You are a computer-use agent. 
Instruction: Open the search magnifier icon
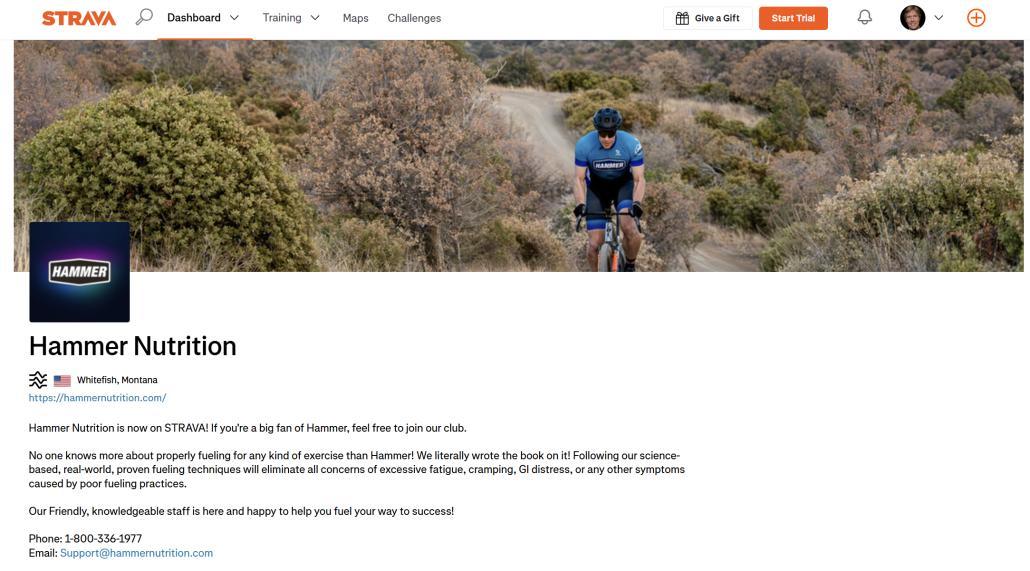point(144,17)
